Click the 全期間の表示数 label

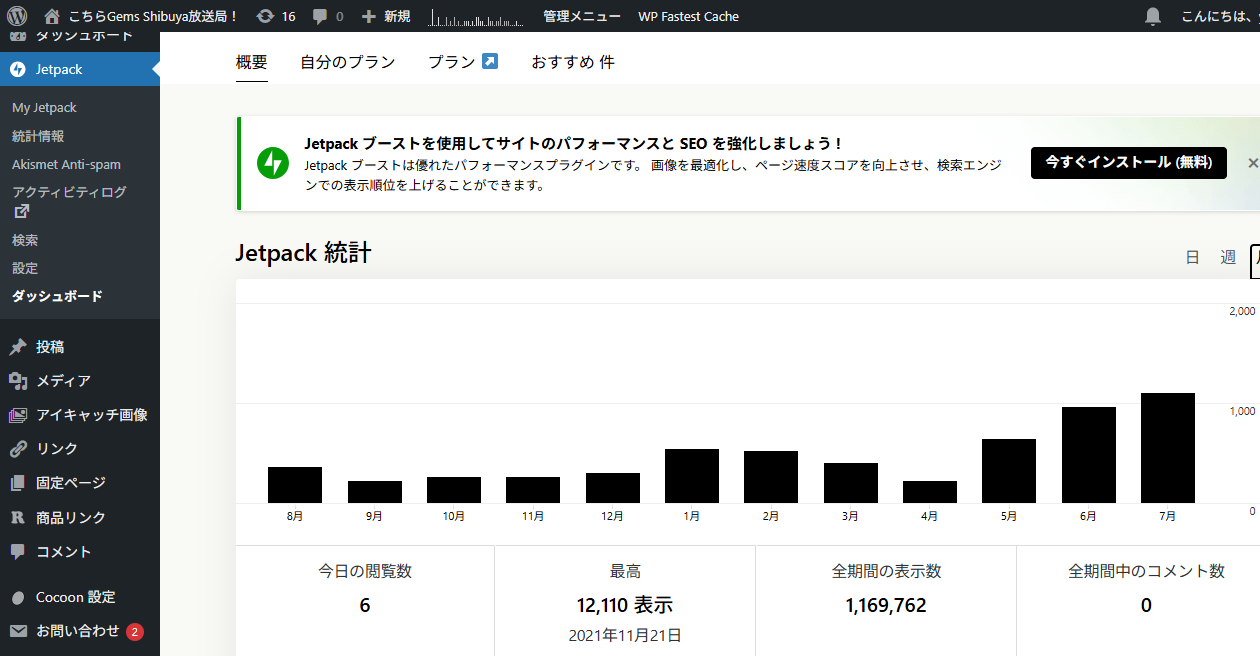(x=886, y=571)
